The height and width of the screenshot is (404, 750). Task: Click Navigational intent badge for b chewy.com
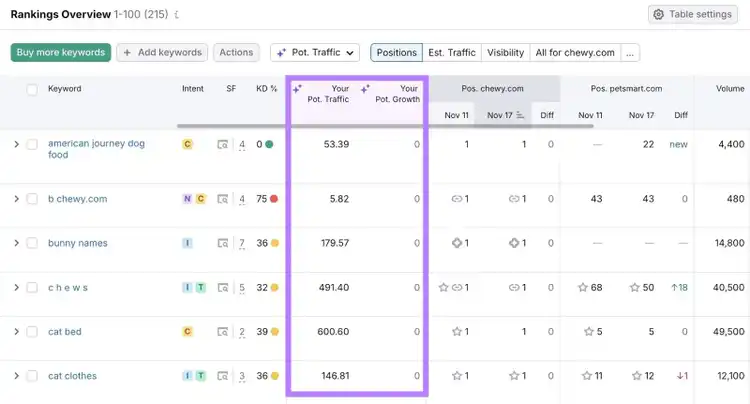pos(187,198)
